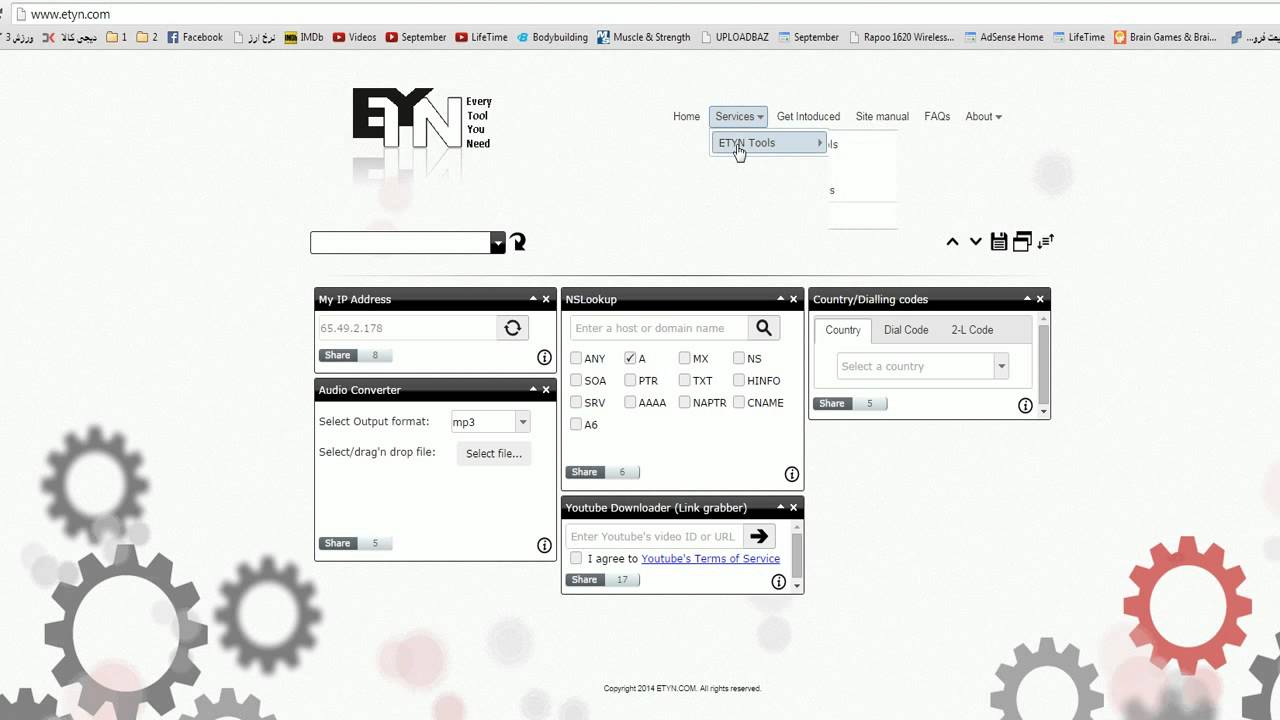
Task: Close the Country/Dialling codes widget
Action: click(x=1040, y=299)
